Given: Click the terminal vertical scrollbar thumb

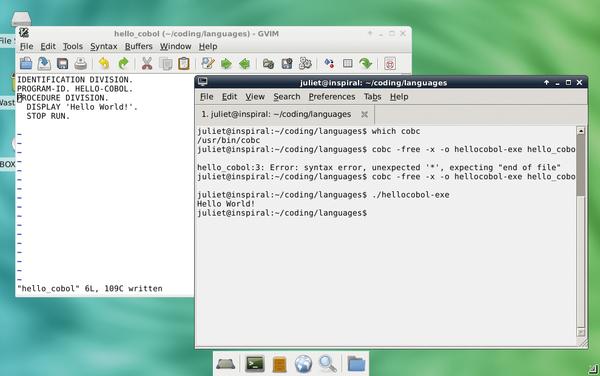Looking at the screenshot, I should 580,165.
